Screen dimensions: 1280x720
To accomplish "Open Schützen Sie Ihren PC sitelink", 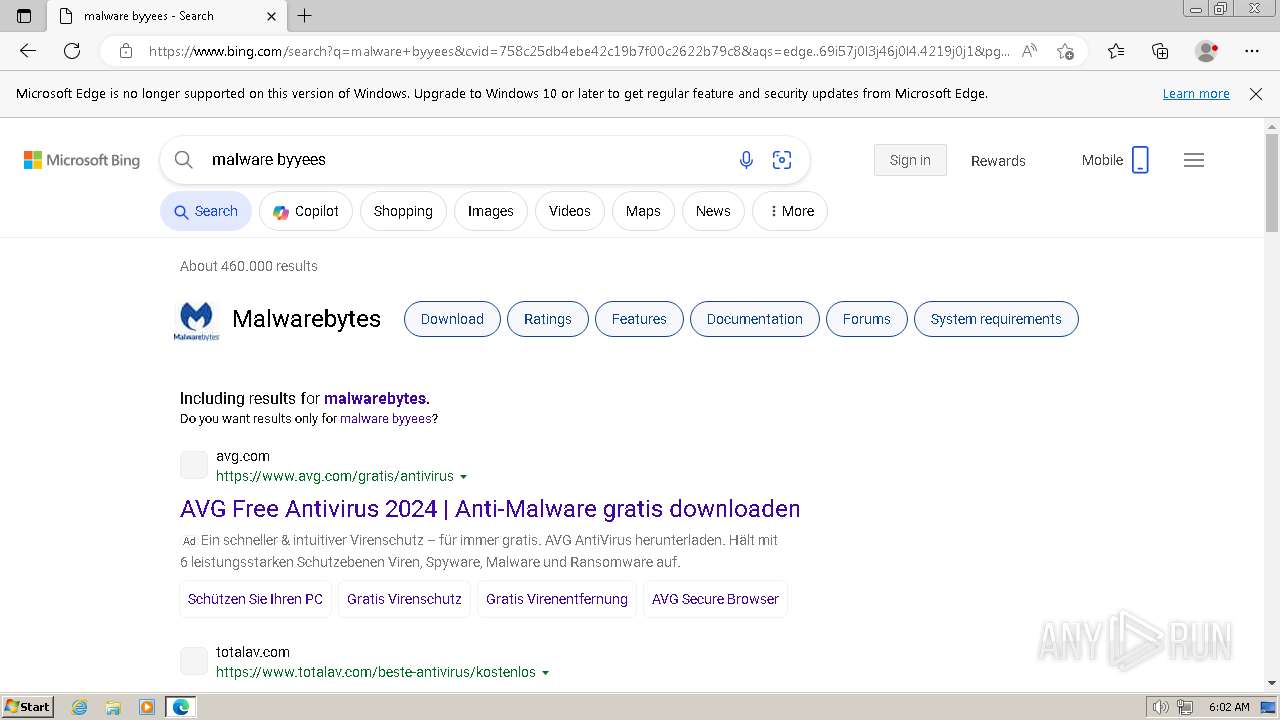I will tap(255, 599).
